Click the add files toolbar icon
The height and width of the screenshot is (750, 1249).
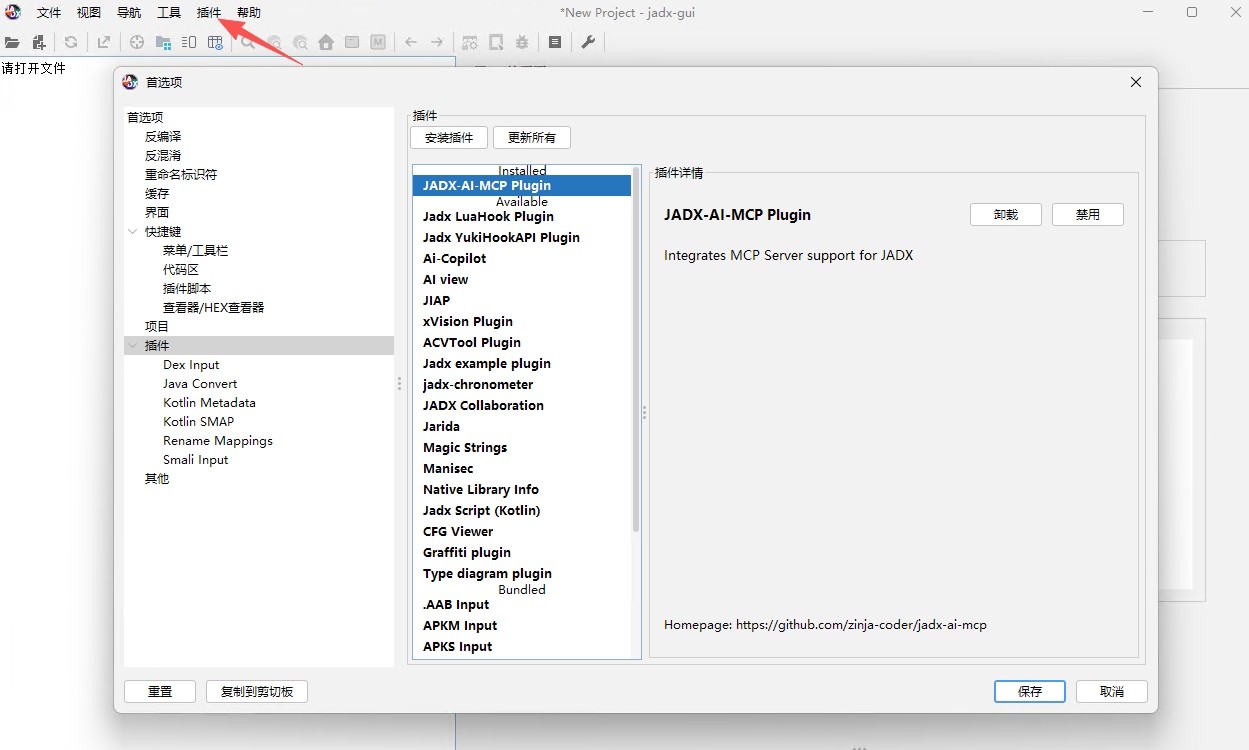coord(39,42)
